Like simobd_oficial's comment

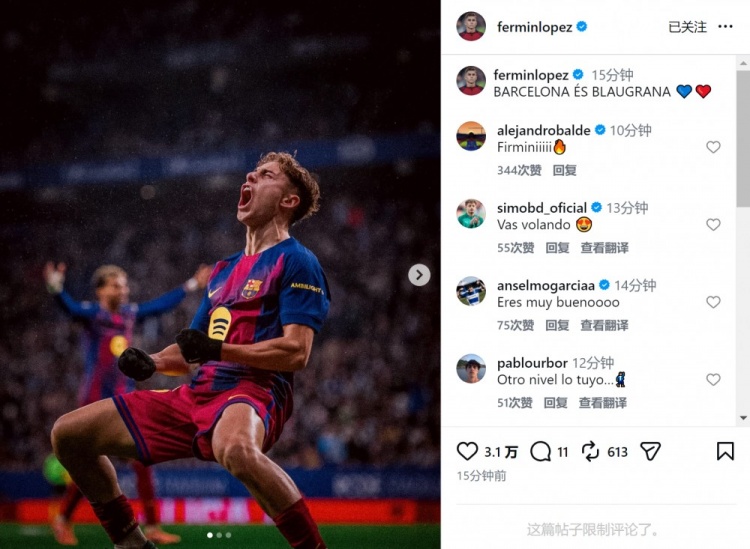713,225
